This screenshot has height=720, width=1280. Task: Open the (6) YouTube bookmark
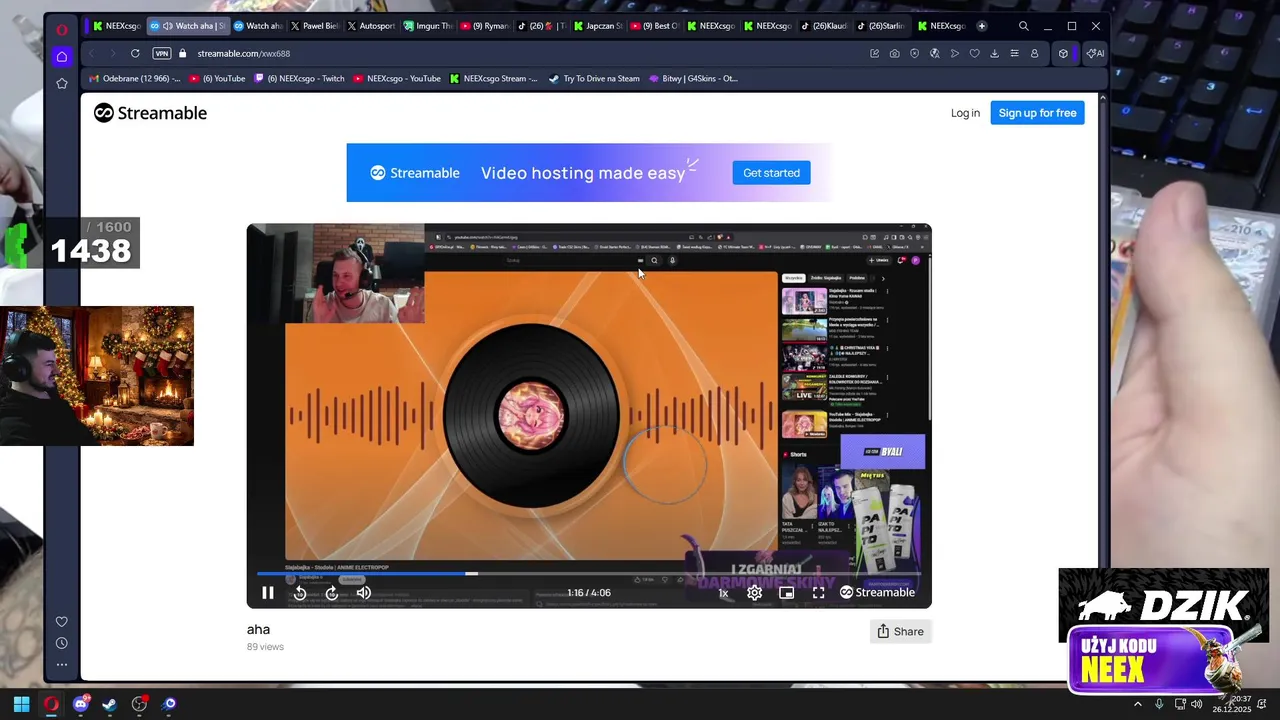(216, 78)
